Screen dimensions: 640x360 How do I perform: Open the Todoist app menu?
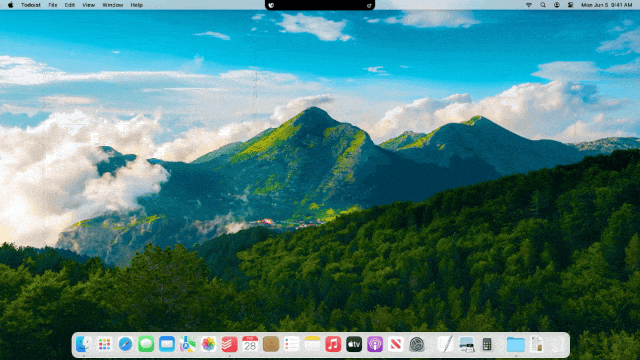click(31, 5)
